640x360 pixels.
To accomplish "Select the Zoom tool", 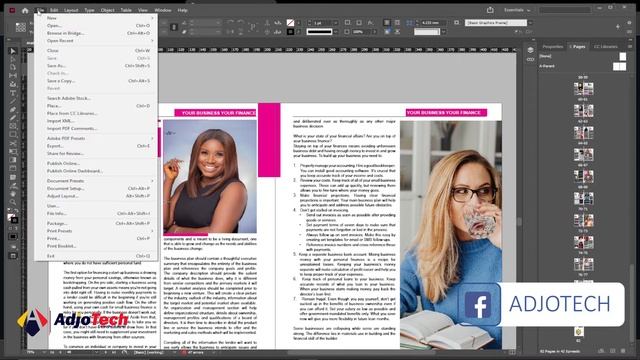I will 13,202.
